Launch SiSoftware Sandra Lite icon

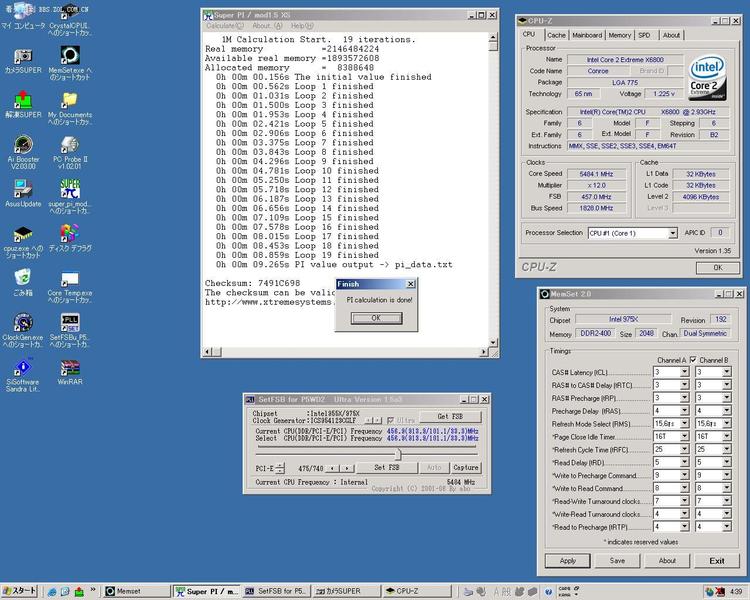pyautogui.click(x=23, y=375)
